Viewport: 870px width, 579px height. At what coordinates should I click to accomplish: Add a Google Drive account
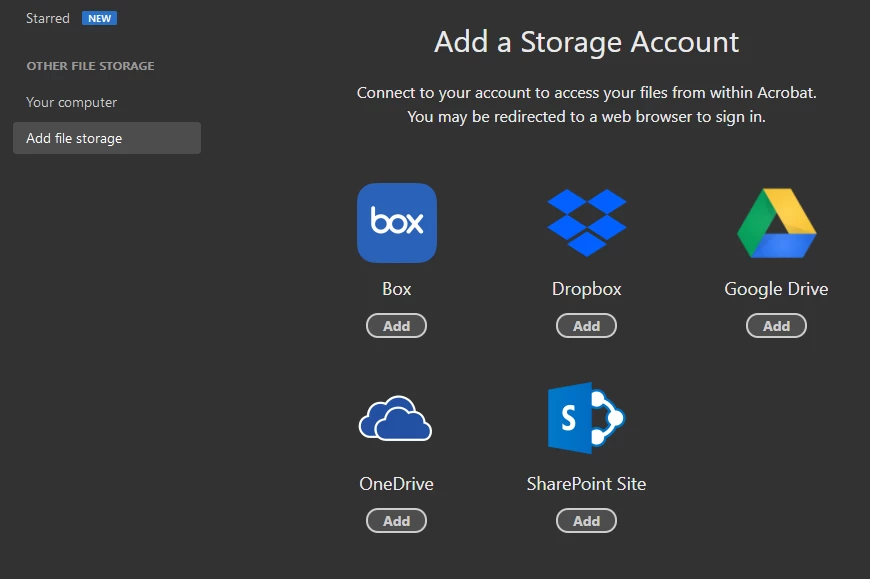(776, 326)
